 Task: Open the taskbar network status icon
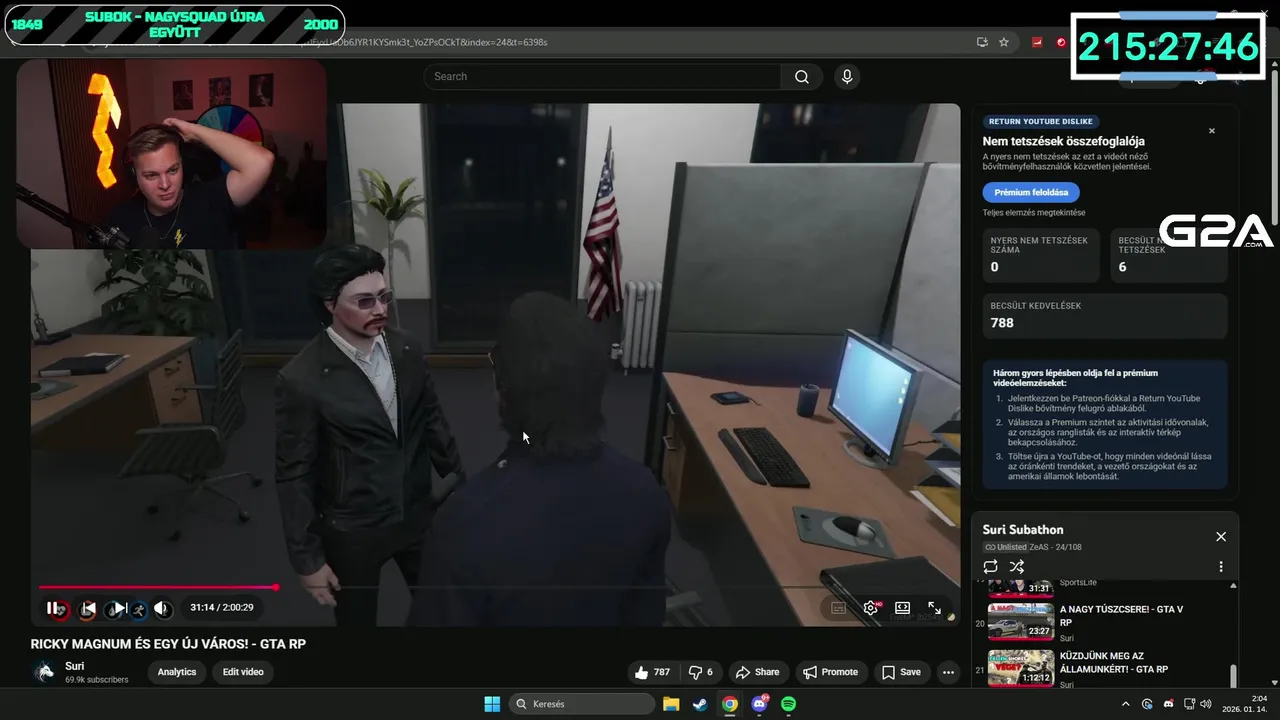click(1189, 704)
